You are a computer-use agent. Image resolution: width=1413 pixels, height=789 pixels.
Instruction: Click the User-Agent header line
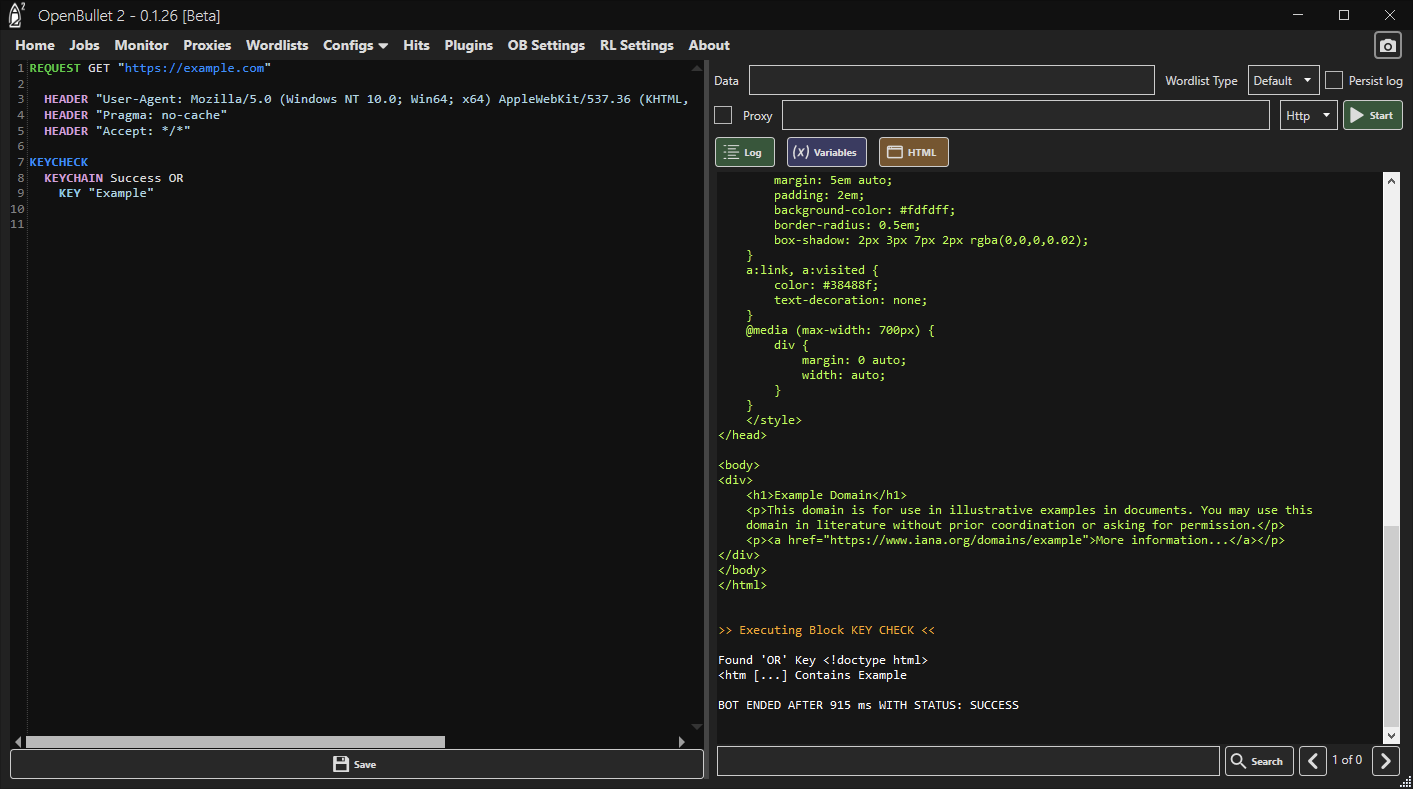366,99
